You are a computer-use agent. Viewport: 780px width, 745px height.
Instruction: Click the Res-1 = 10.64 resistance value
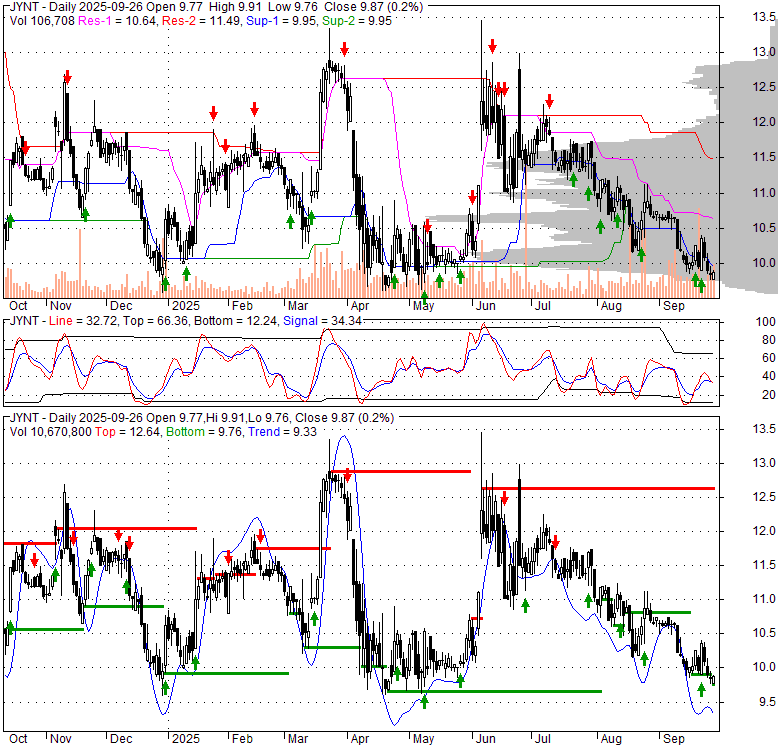coord(117,21)
